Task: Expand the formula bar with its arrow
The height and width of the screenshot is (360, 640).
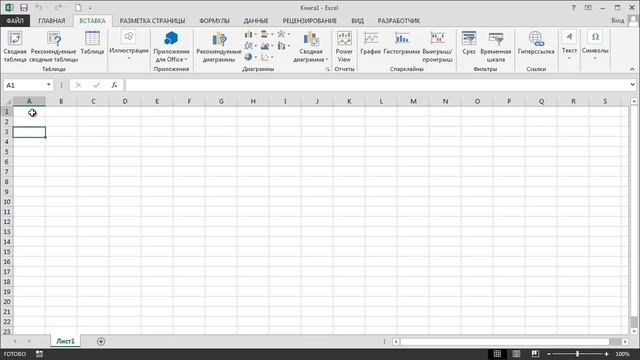Action: pos(633,85)
